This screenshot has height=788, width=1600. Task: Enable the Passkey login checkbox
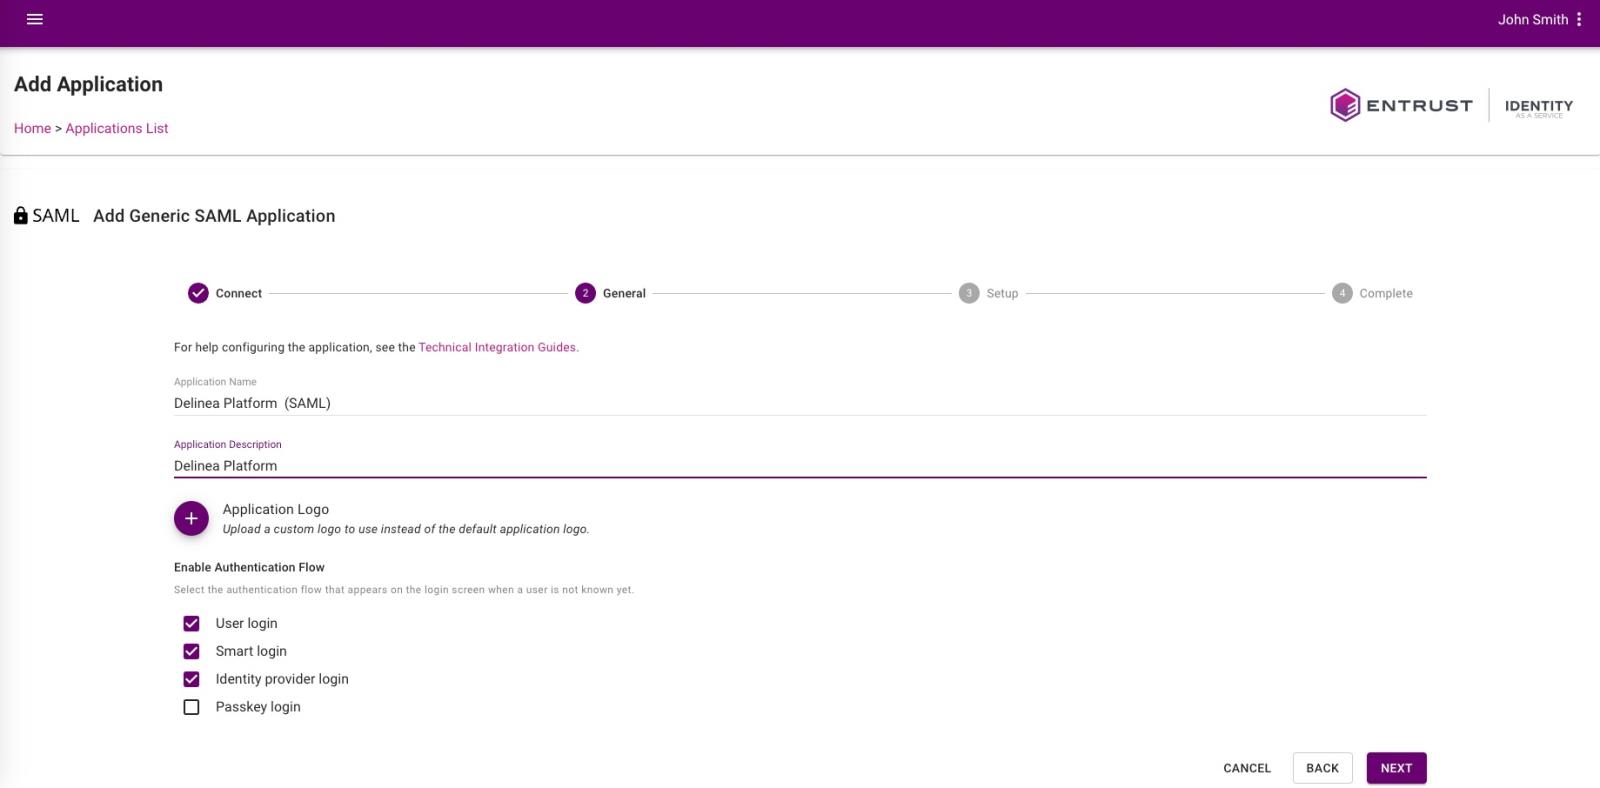[x=191, y=707]
